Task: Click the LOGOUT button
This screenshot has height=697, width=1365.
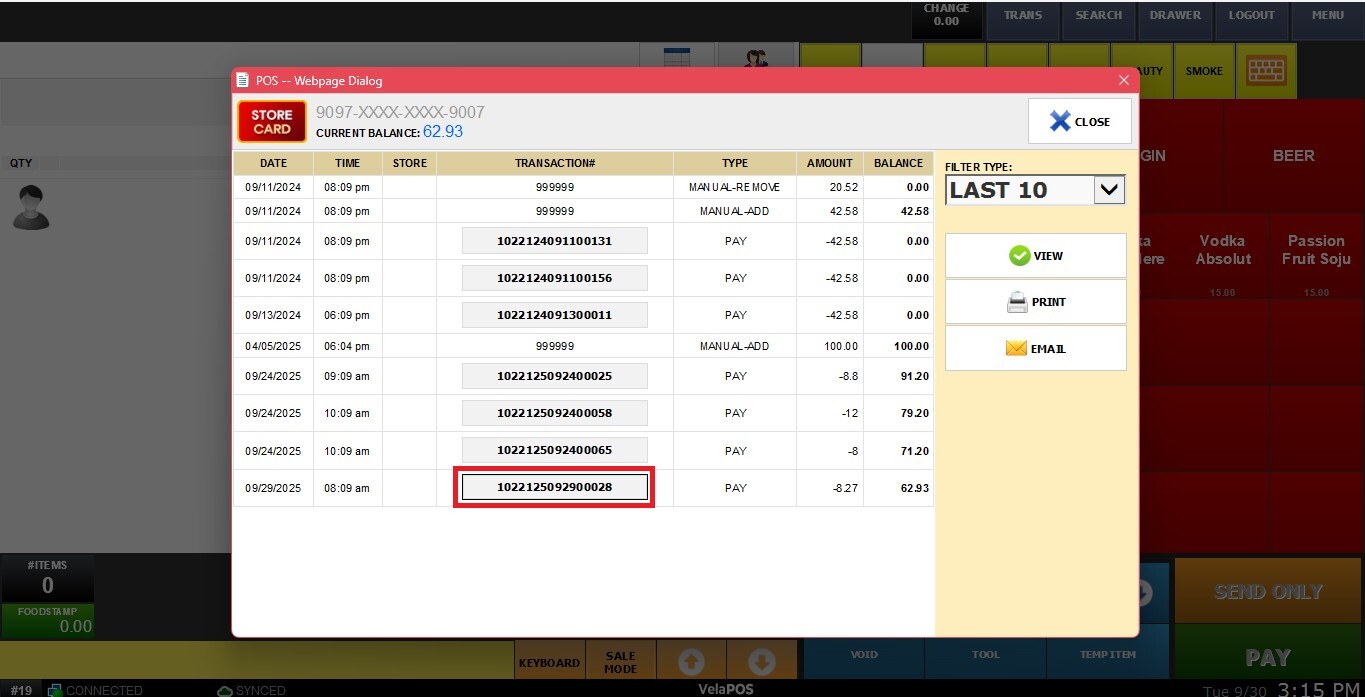Action: tap(1251, 16)
